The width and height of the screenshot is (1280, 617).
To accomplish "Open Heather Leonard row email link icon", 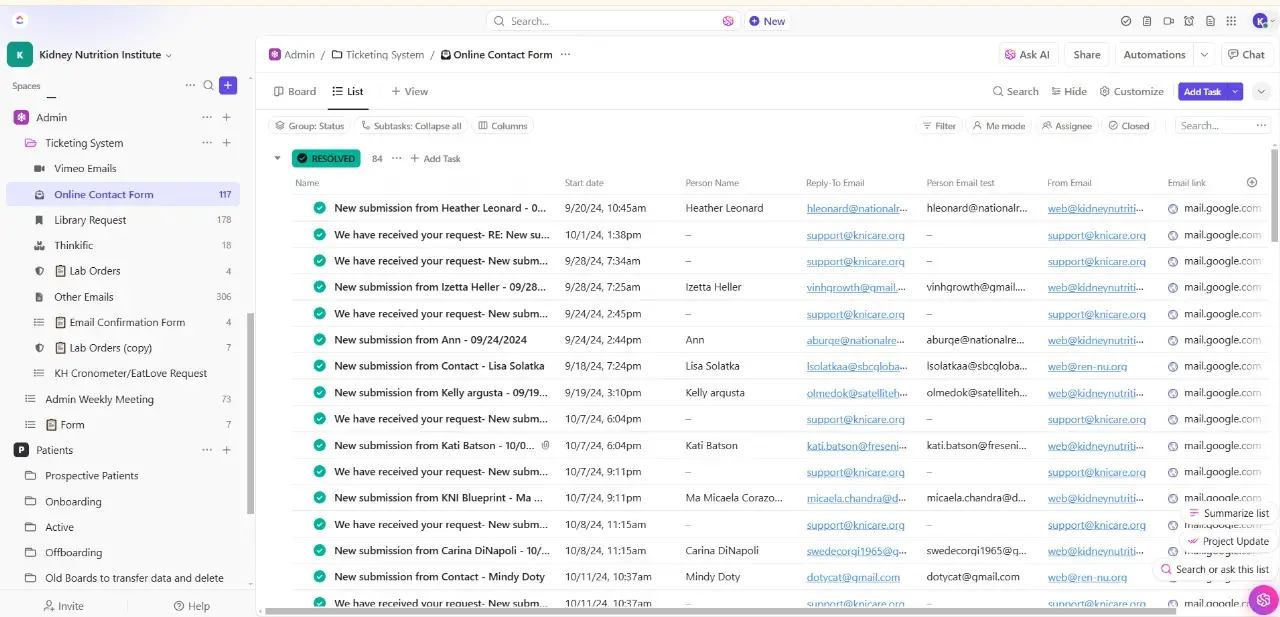I will coord(1173,208).
